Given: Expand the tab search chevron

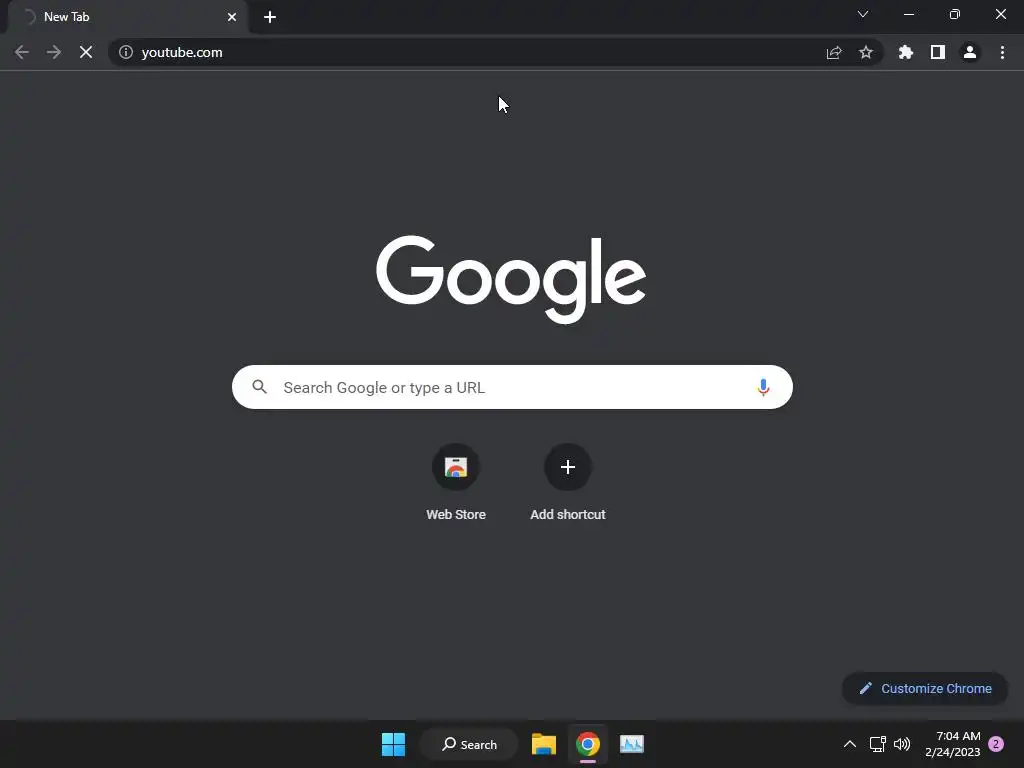Looking at the screenshot, I should pos(863,14).
